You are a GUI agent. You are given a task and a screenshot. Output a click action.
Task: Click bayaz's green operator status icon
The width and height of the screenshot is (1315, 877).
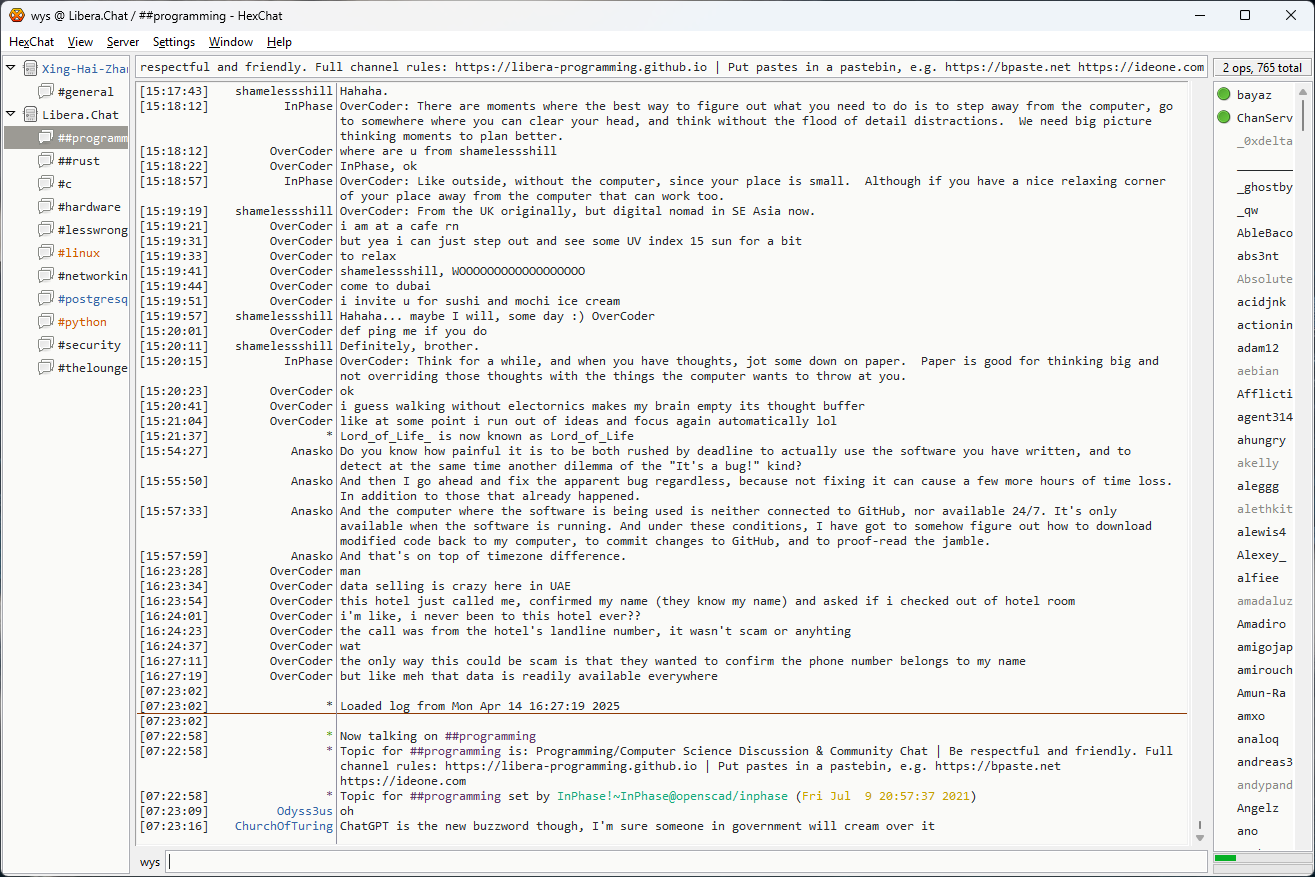click(1223, 95)
